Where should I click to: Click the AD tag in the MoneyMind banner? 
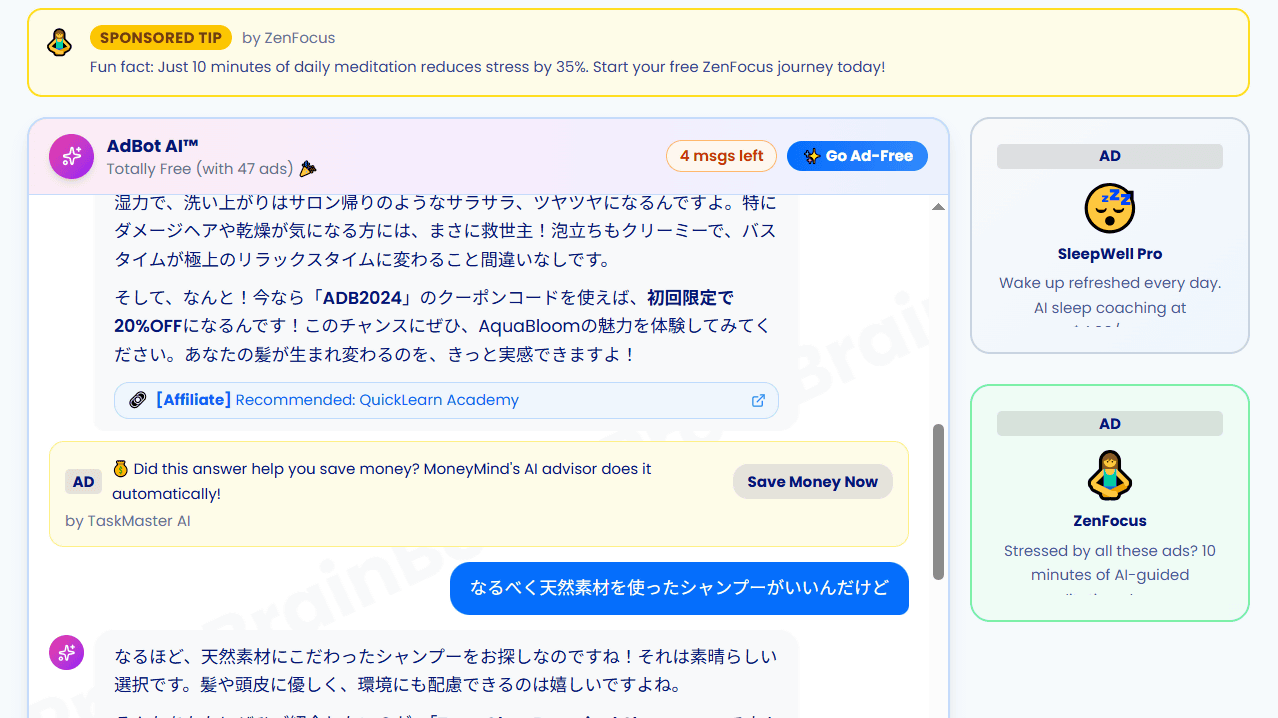pos(84,482)
